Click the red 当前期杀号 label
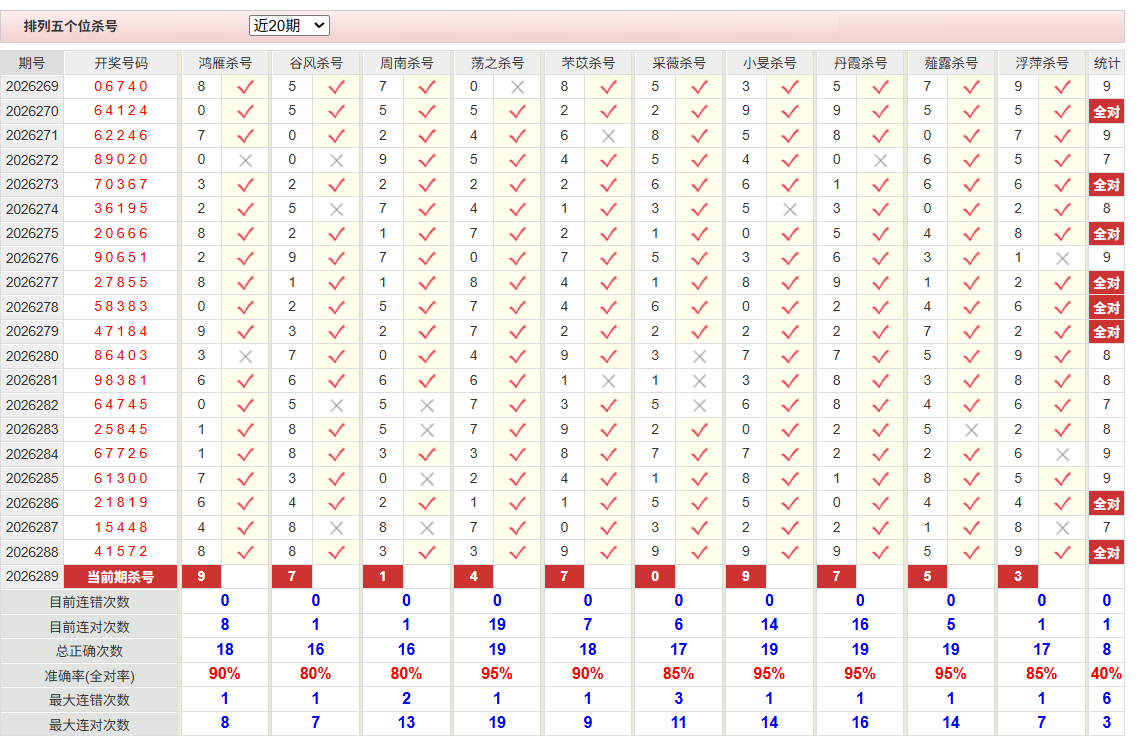 pyautogui.click(x=120, y=577)
